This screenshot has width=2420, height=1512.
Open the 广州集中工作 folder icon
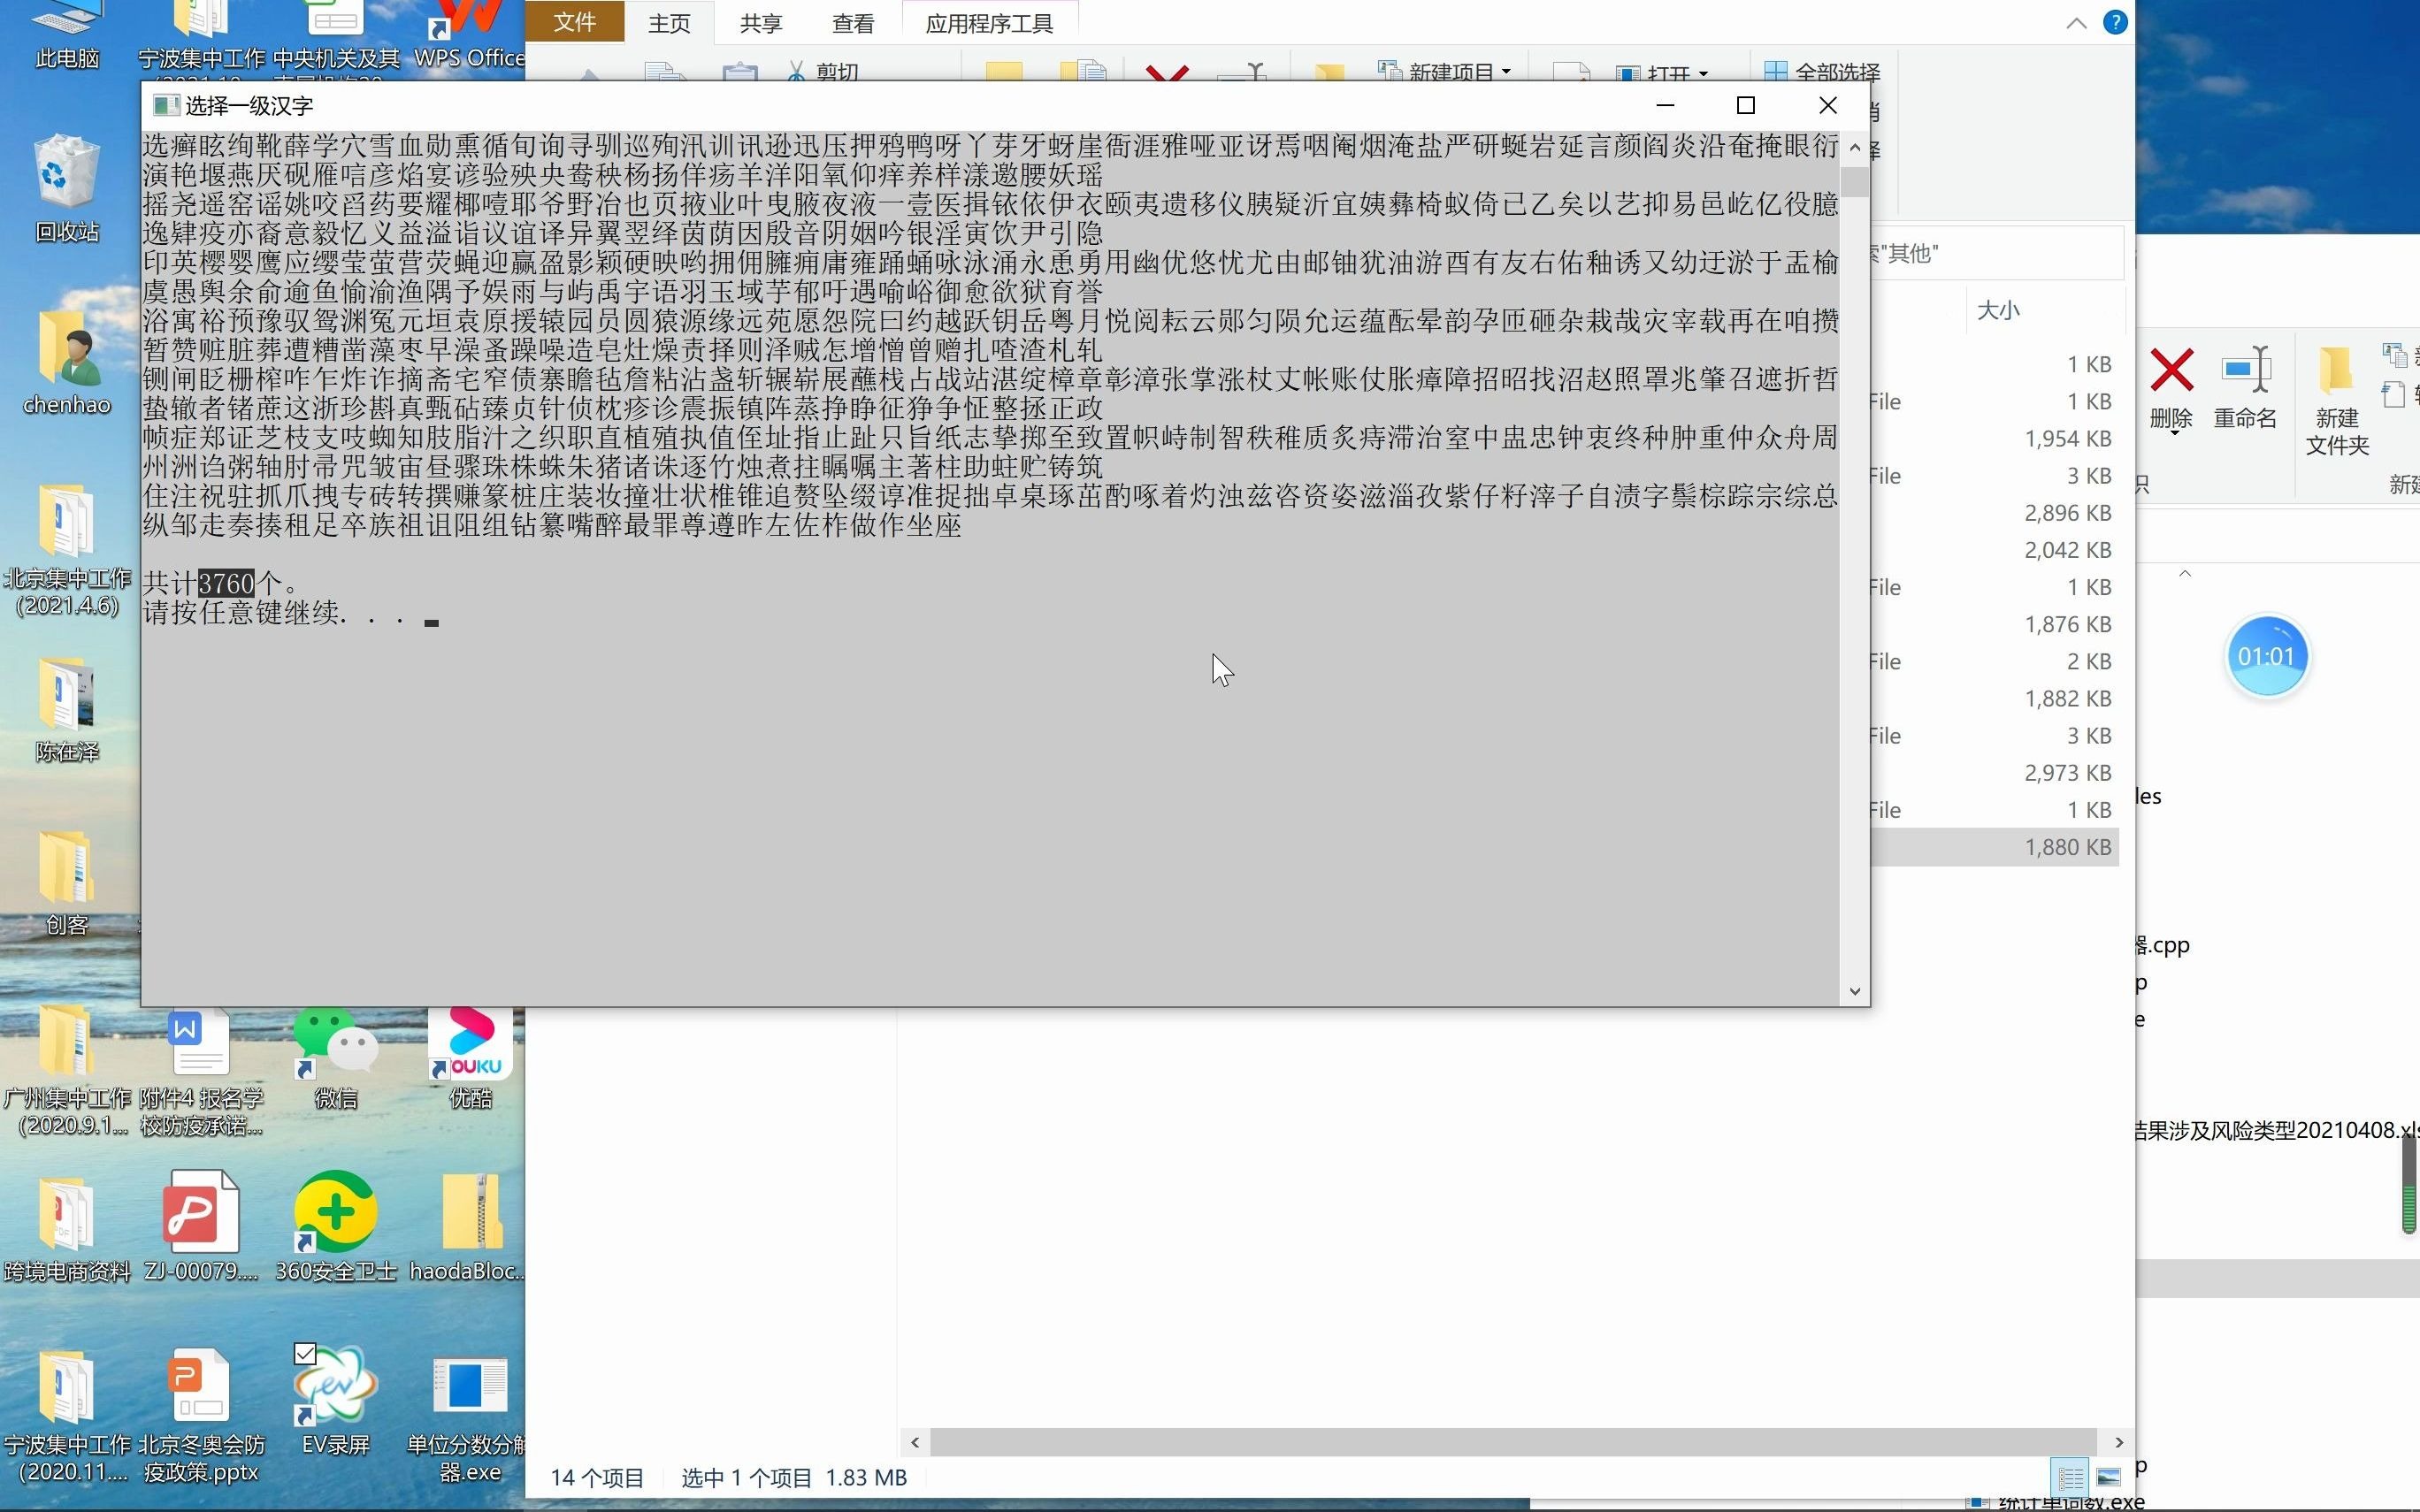67,1070
